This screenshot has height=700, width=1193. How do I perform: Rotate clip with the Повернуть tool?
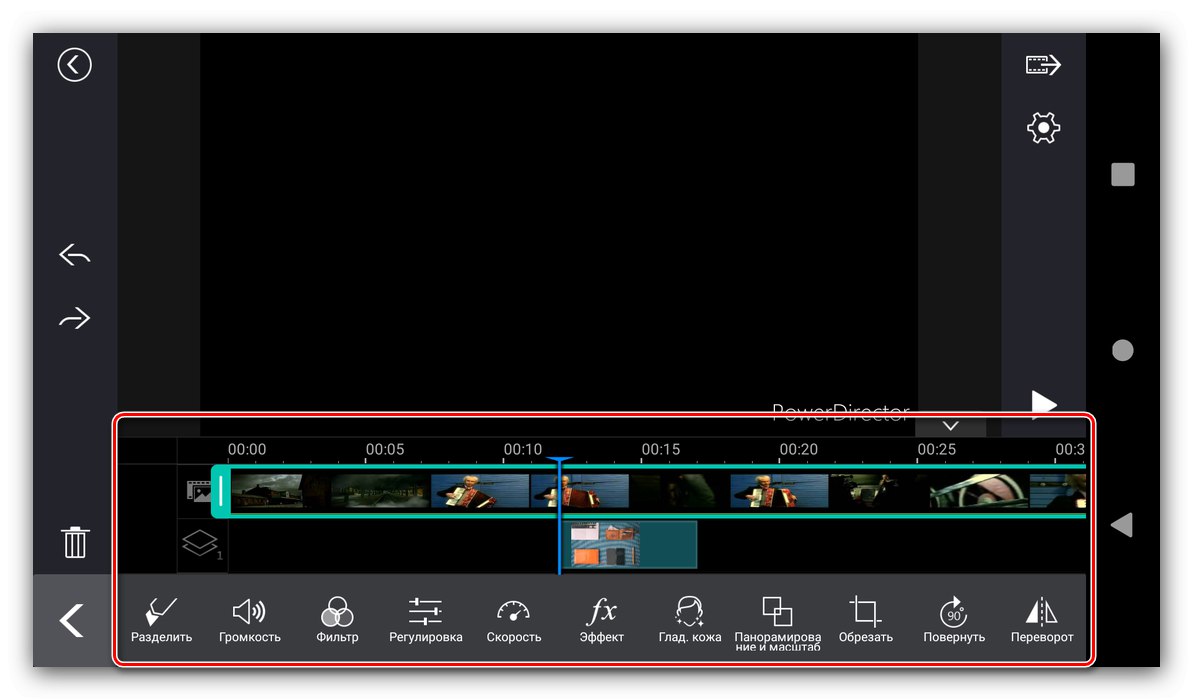pos(954,621)
